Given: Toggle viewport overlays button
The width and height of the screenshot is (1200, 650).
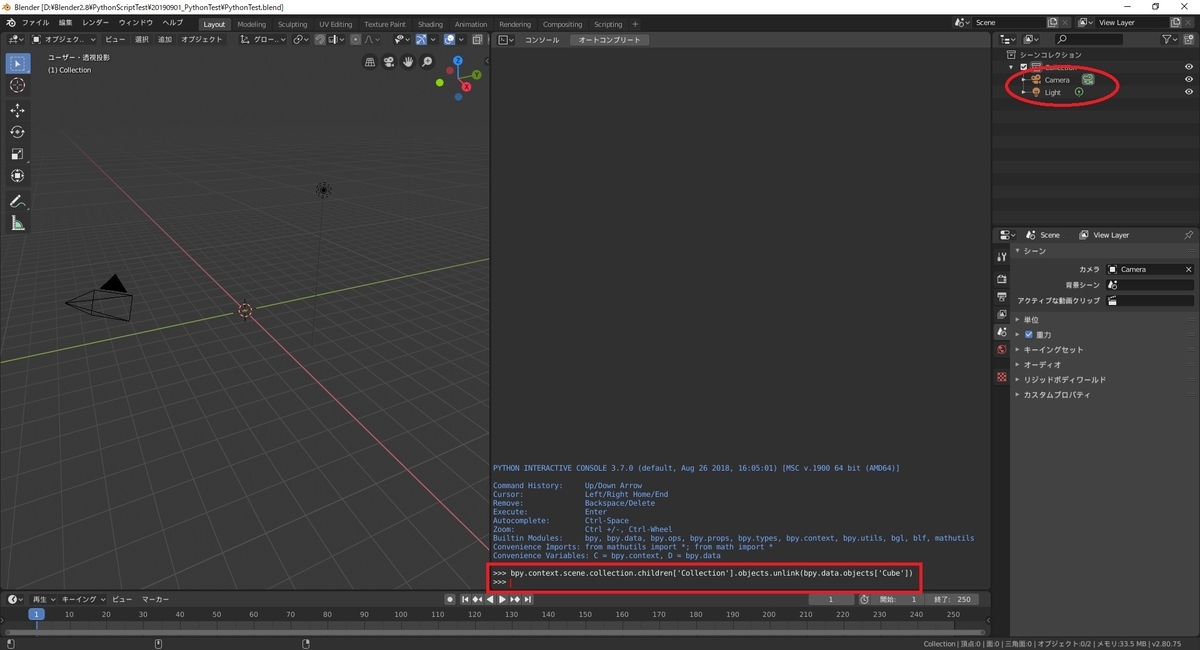Looking at the screenshot, I should pyautogui.click(x=450, y=39).
